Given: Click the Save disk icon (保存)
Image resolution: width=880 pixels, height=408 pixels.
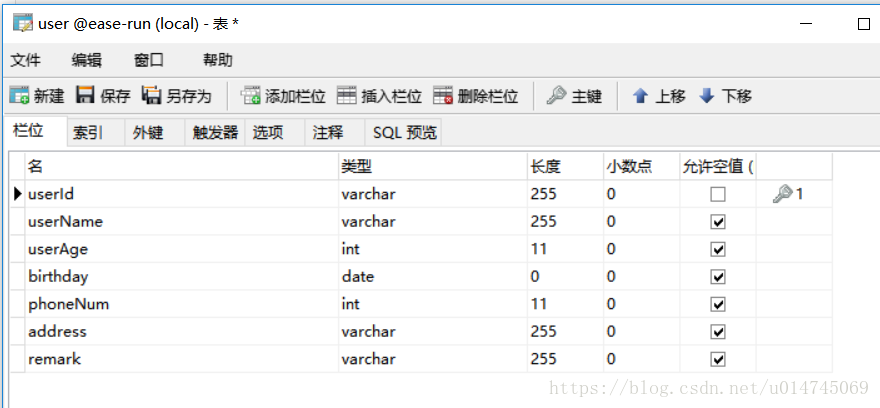Looking at the screenshot, I should tap(85, 96).
